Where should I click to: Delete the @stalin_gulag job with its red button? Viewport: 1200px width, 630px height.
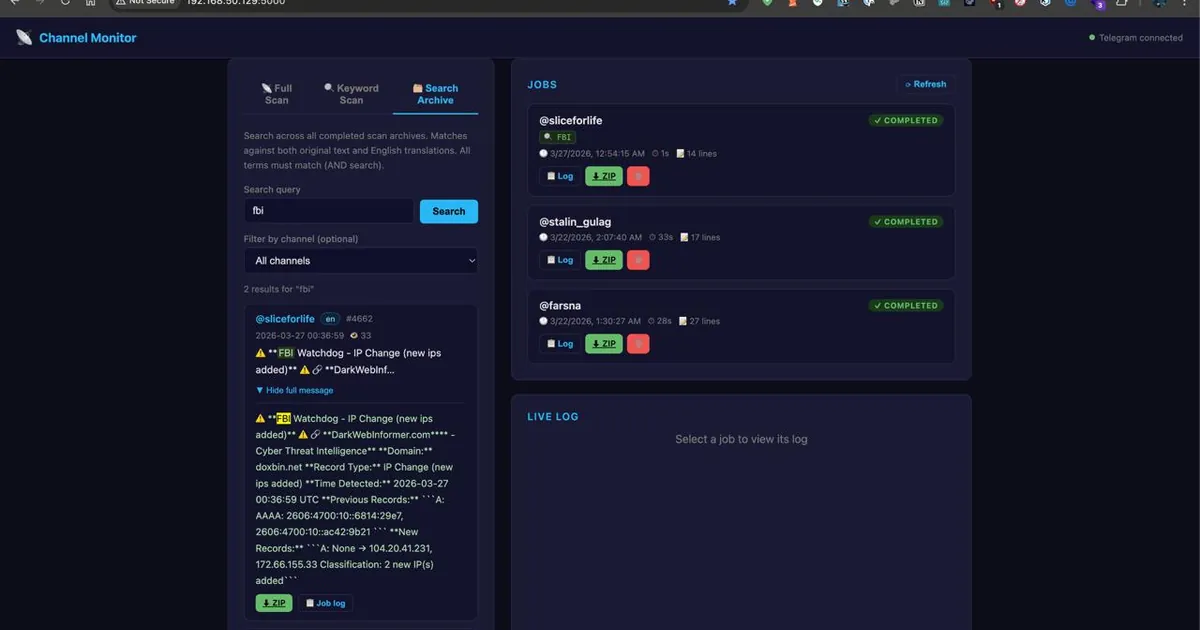coord(638,259)
